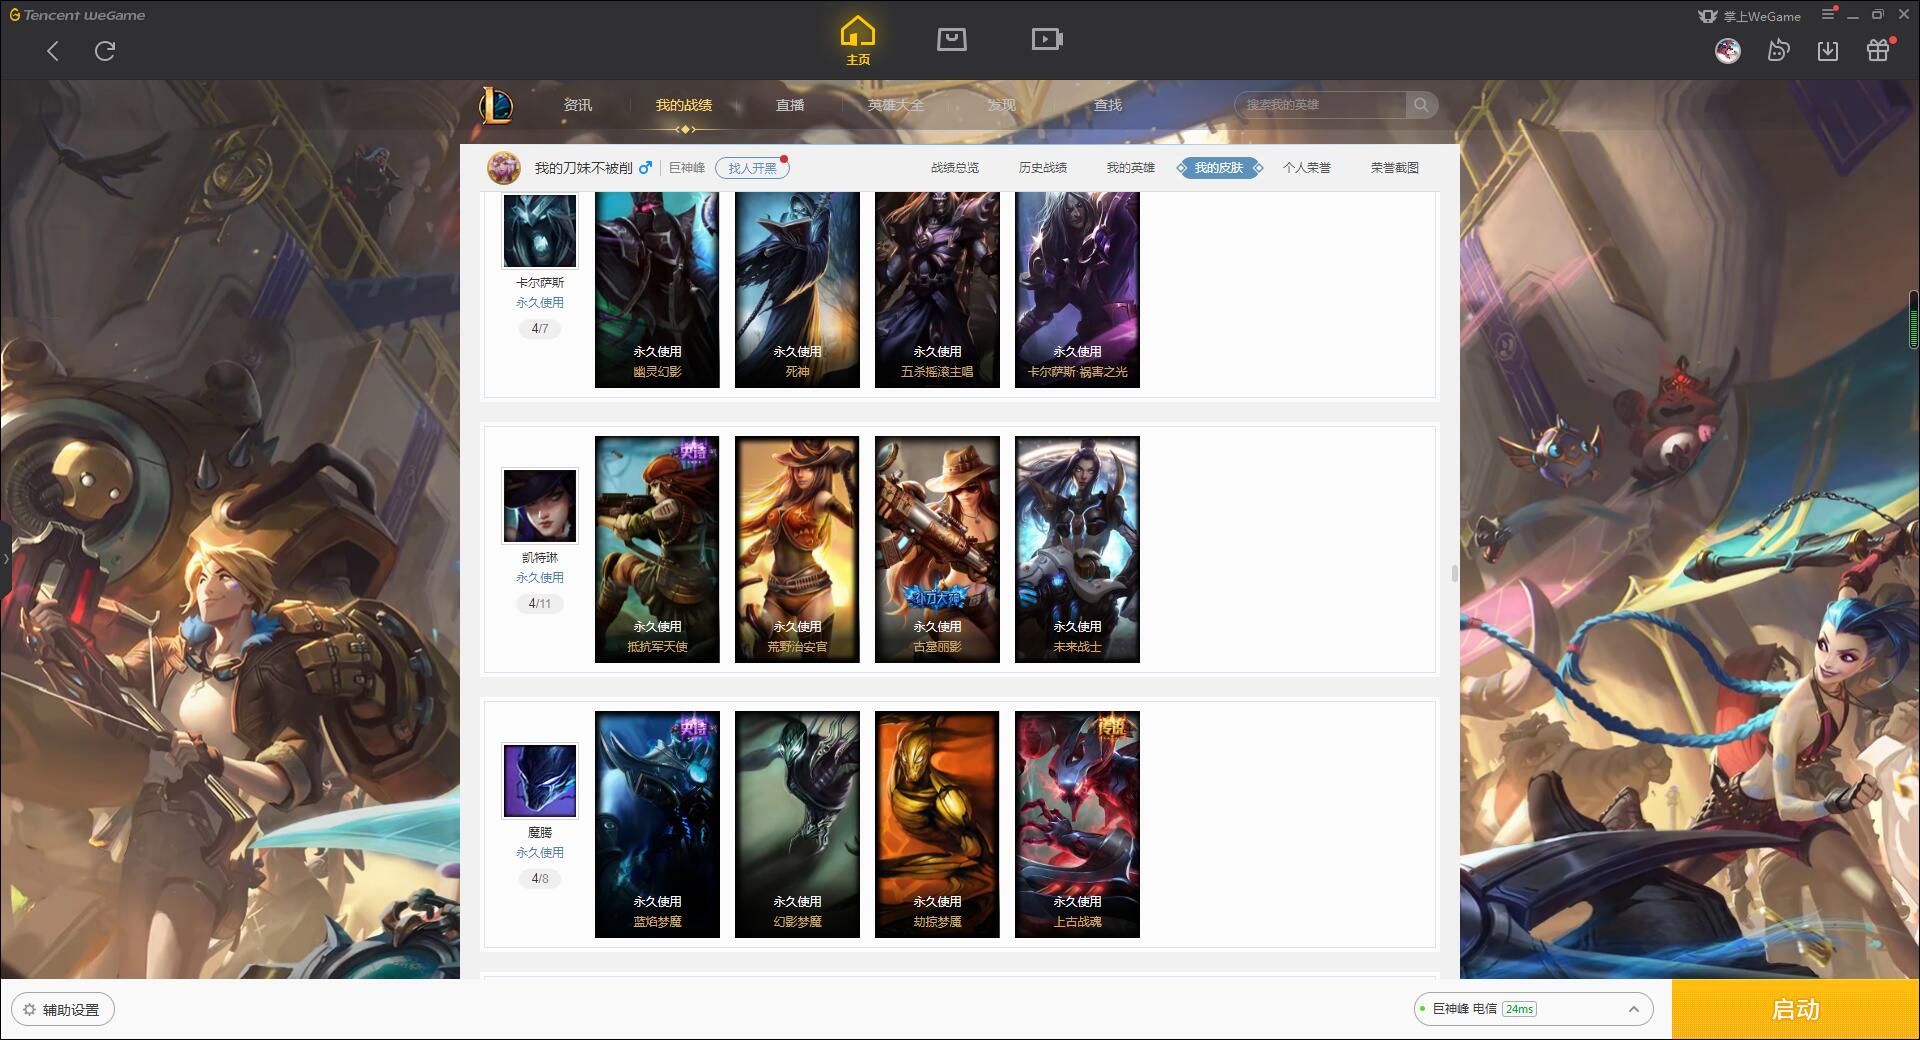Click the male gender symbol icon
This screenshot has height=1040, width=1920.
[645, 168]
